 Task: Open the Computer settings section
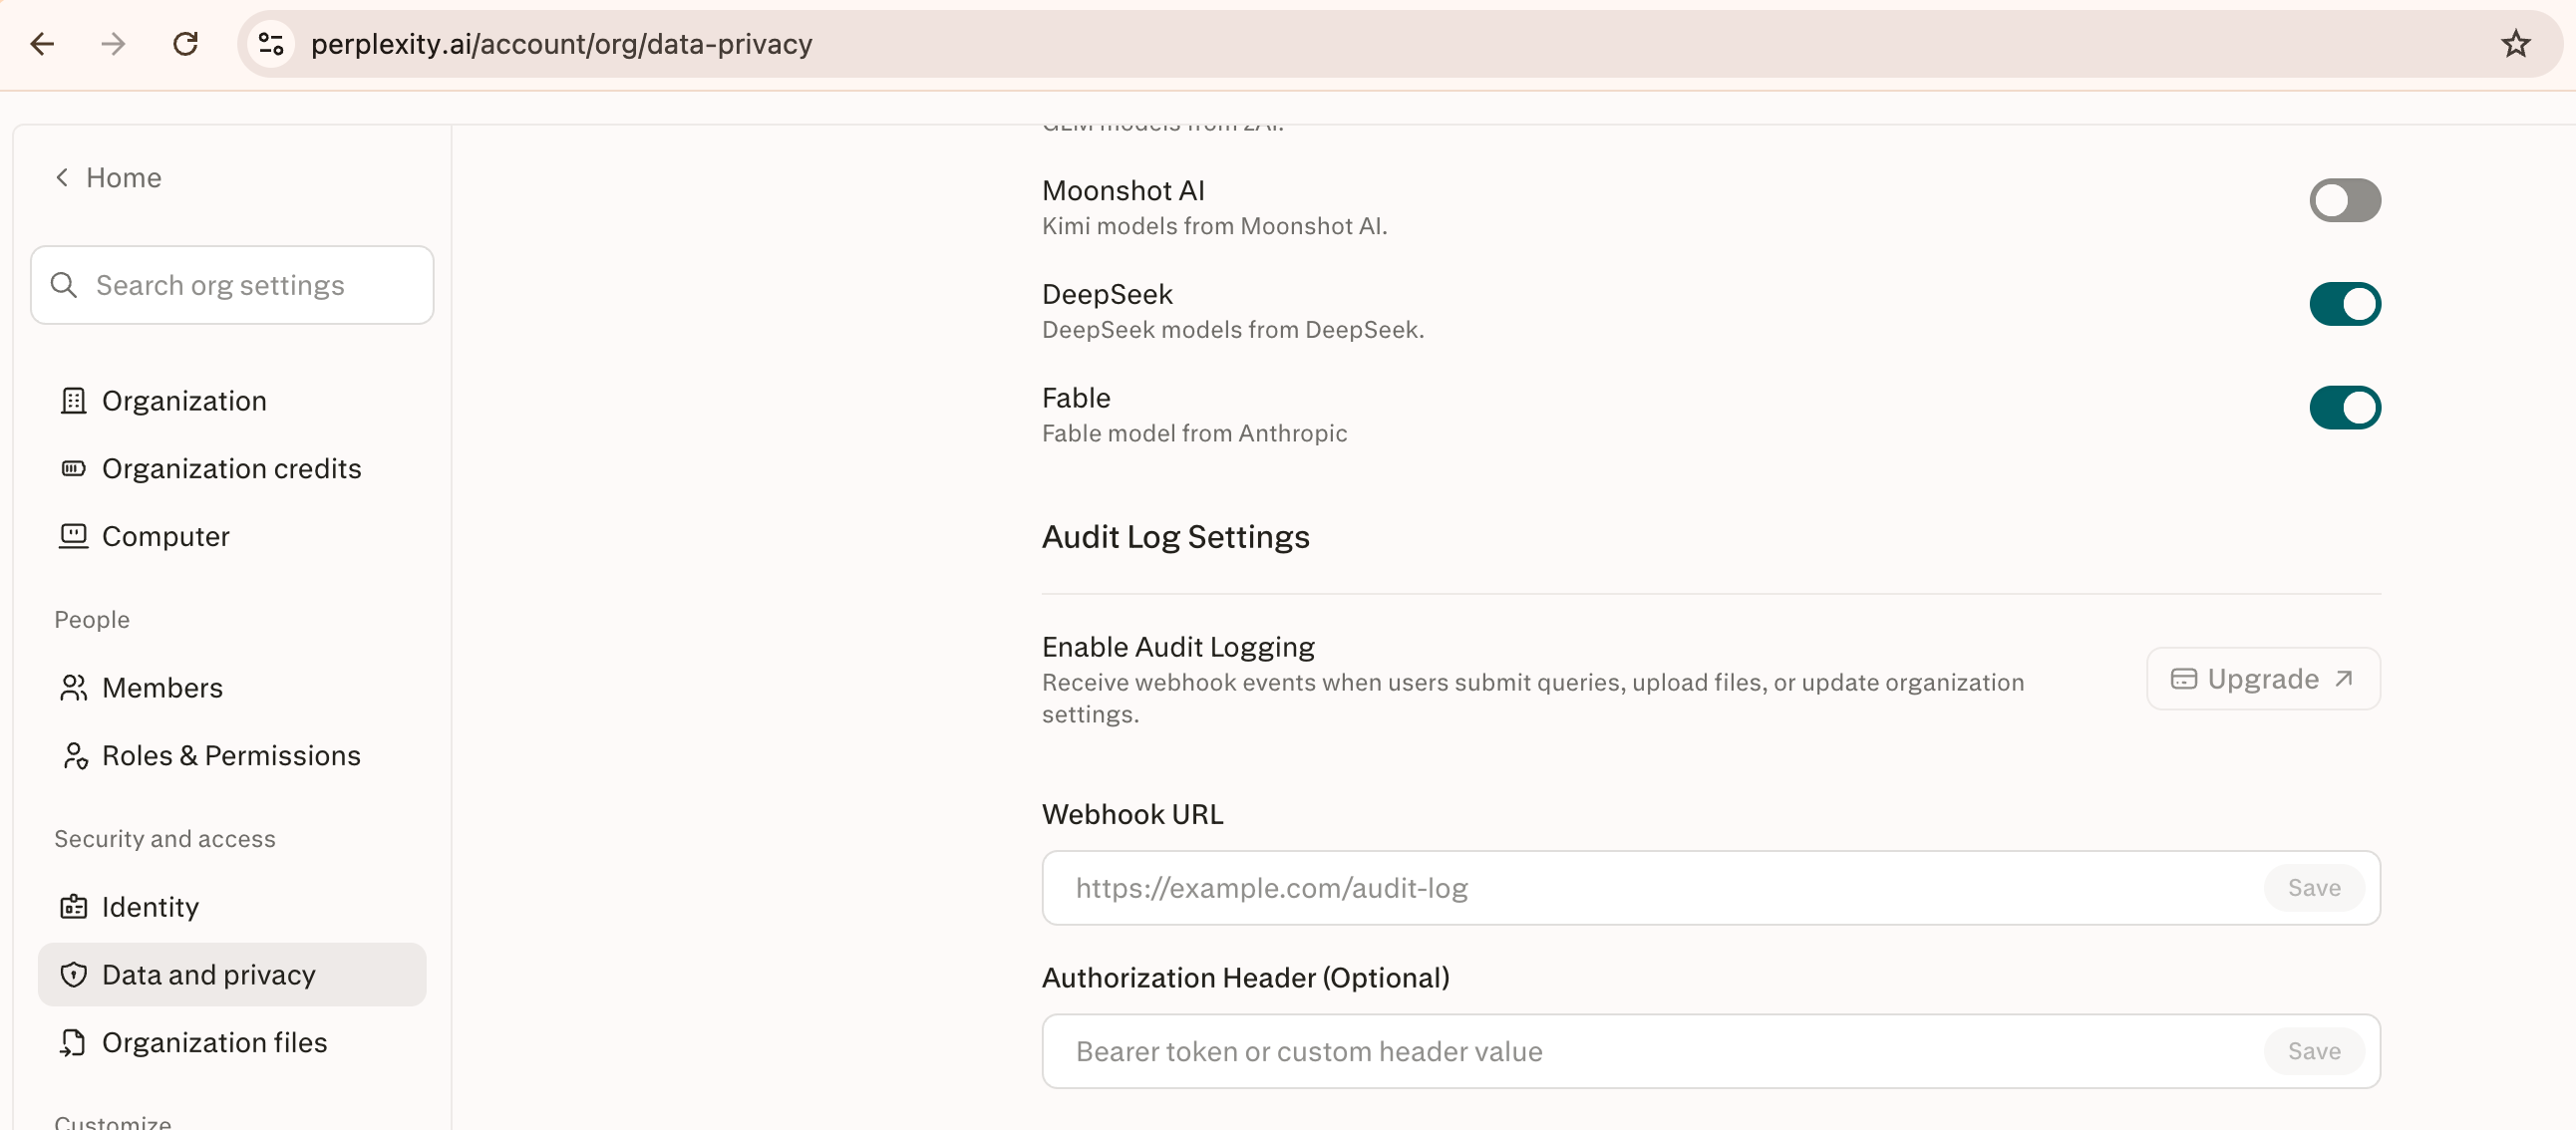click(232, 537)
